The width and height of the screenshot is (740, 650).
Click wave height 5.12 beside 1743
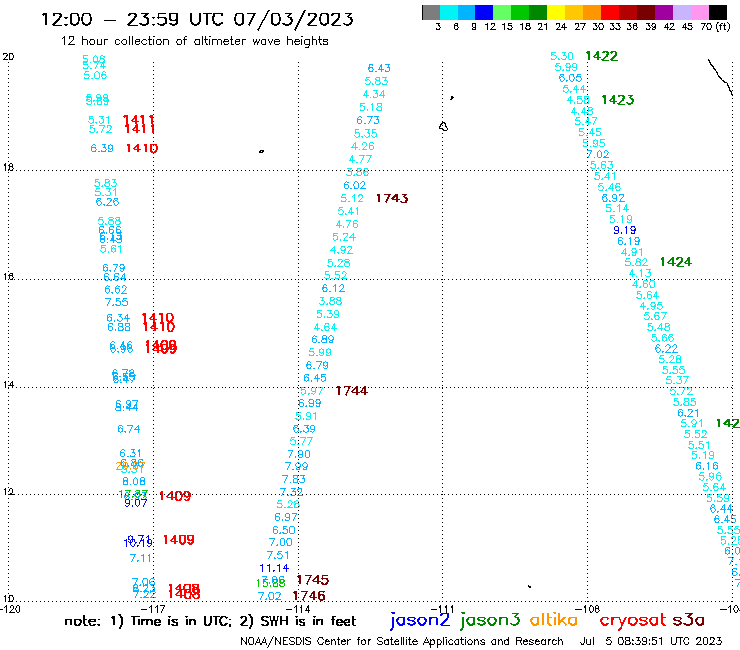click(x=352, y=198)
